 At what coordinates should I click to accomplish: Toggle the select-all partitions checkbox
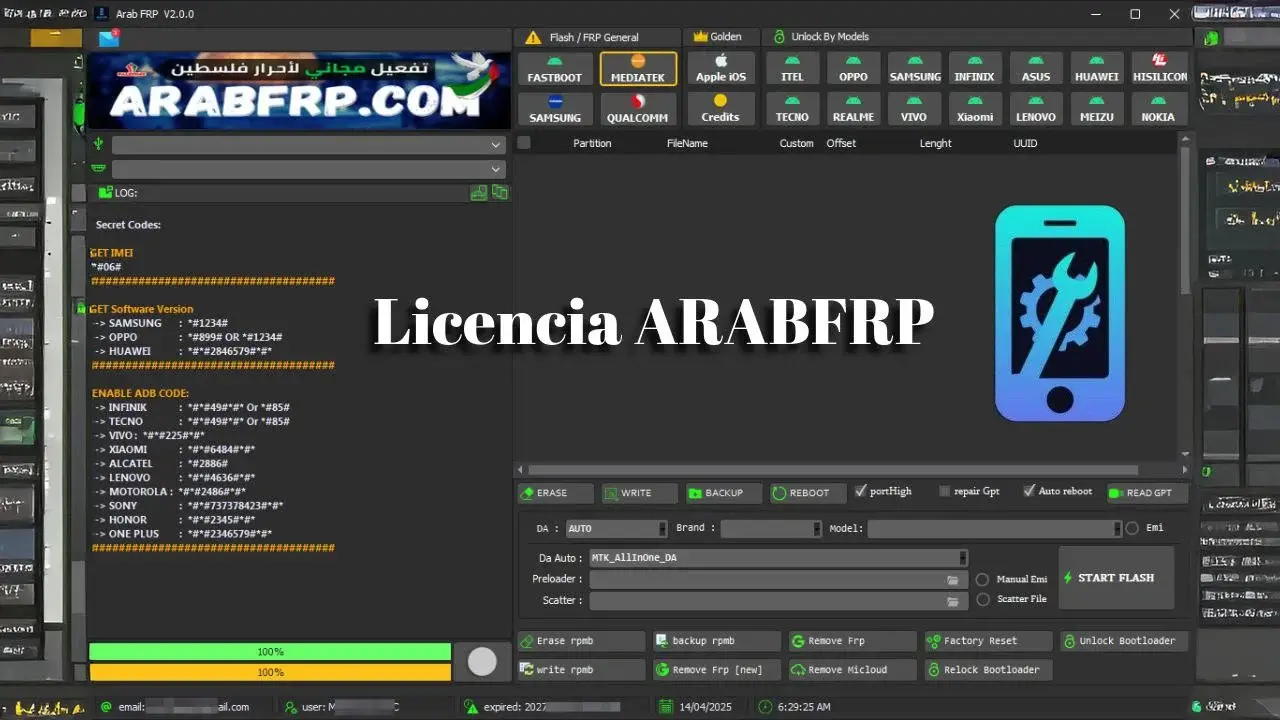pyautogui.click(x=524, y=143)
